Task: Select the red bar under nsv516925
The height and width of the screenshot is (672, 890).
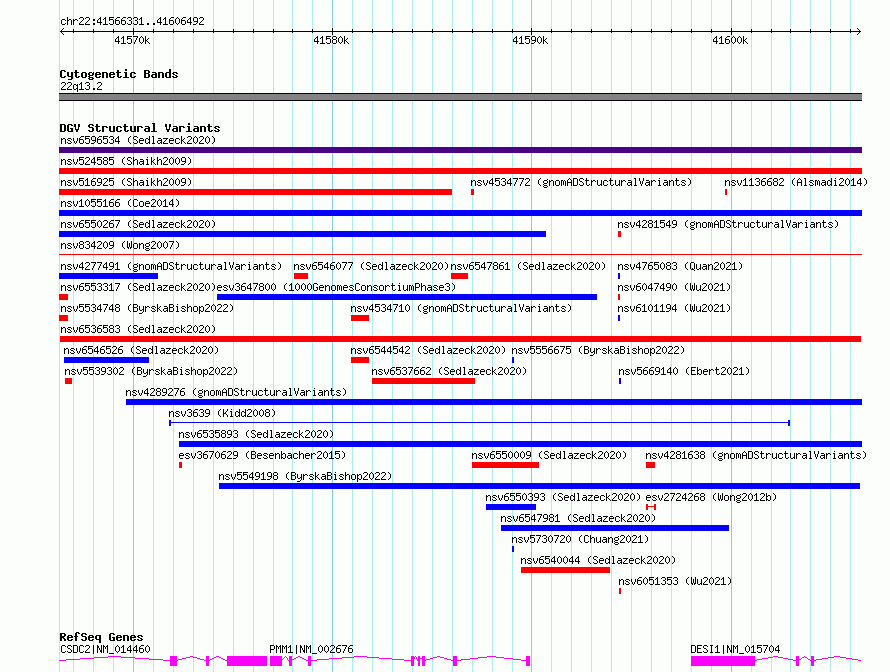Action: click(255, 192)
